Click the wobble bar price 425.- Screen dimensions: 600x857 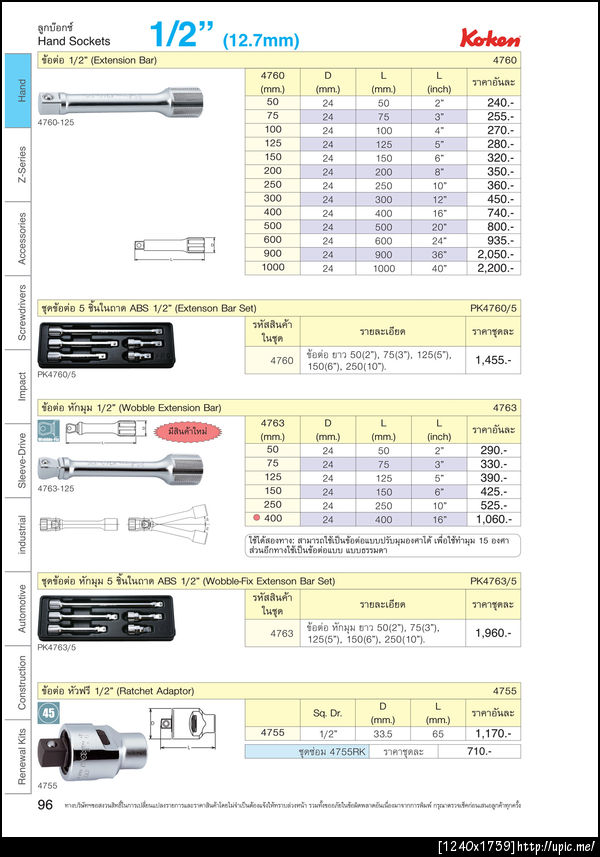(493, 491)
